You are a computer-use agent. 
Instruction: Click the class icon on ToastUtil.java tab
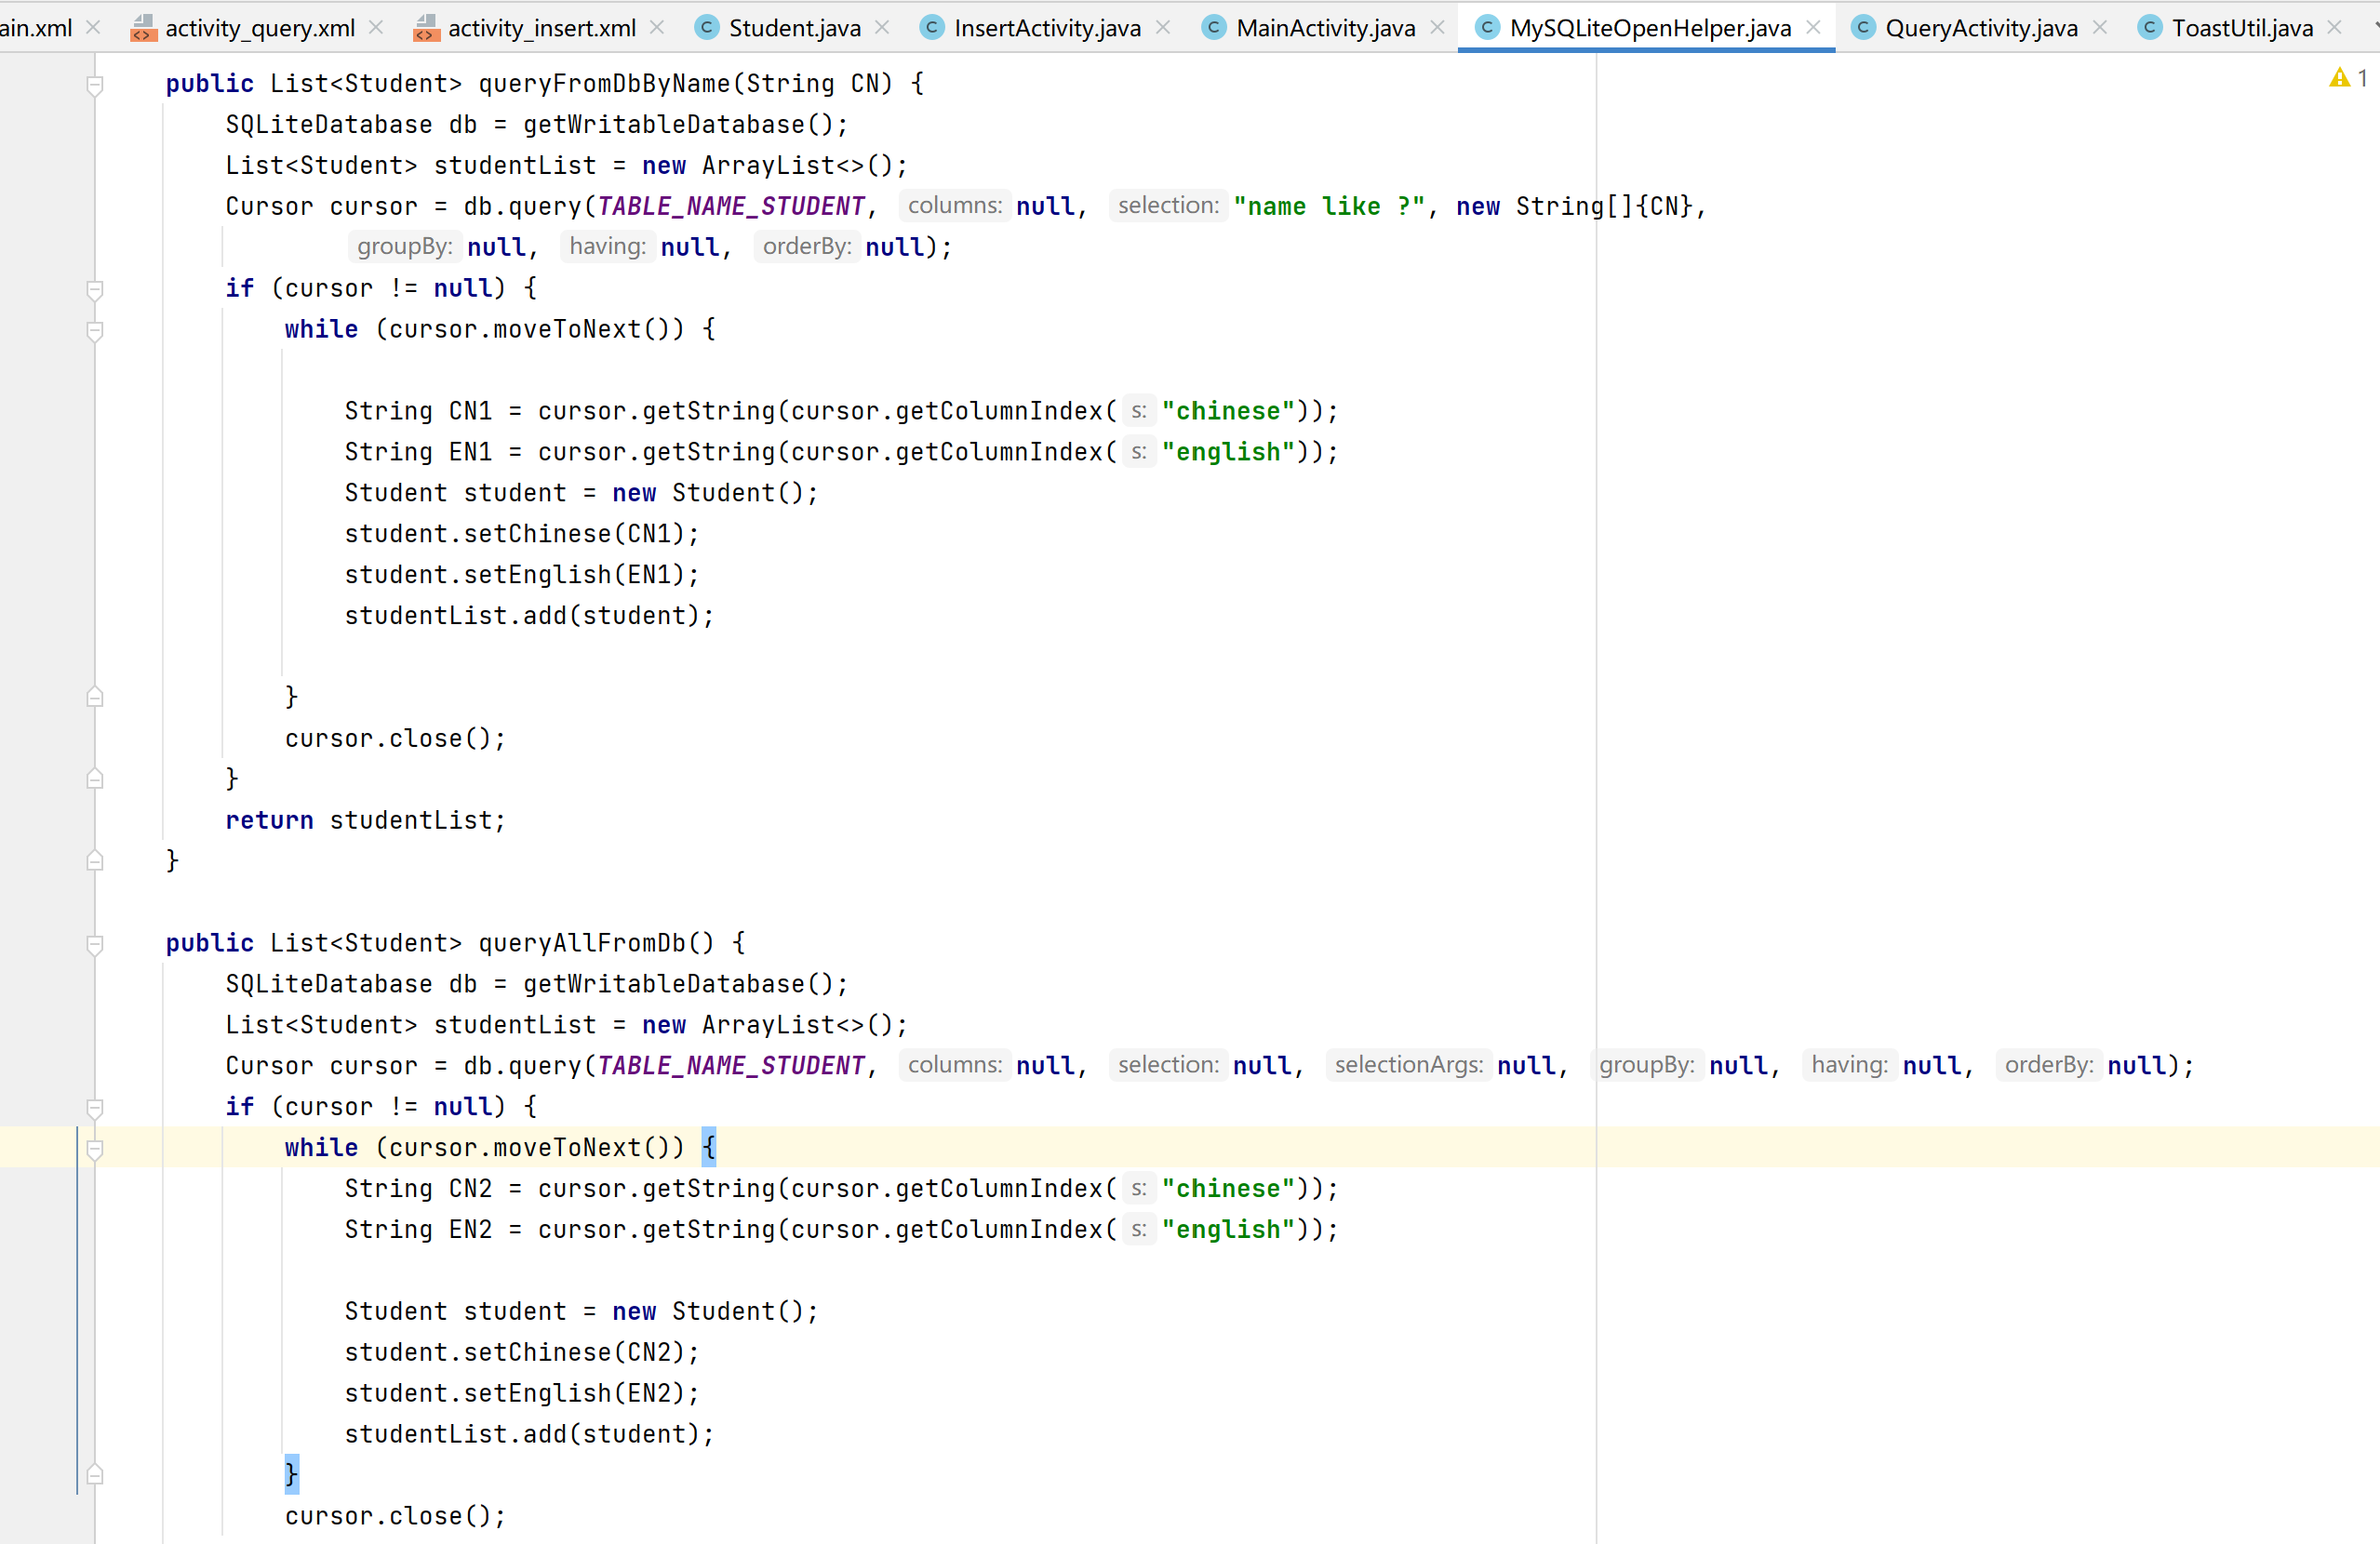point(2150,28)
